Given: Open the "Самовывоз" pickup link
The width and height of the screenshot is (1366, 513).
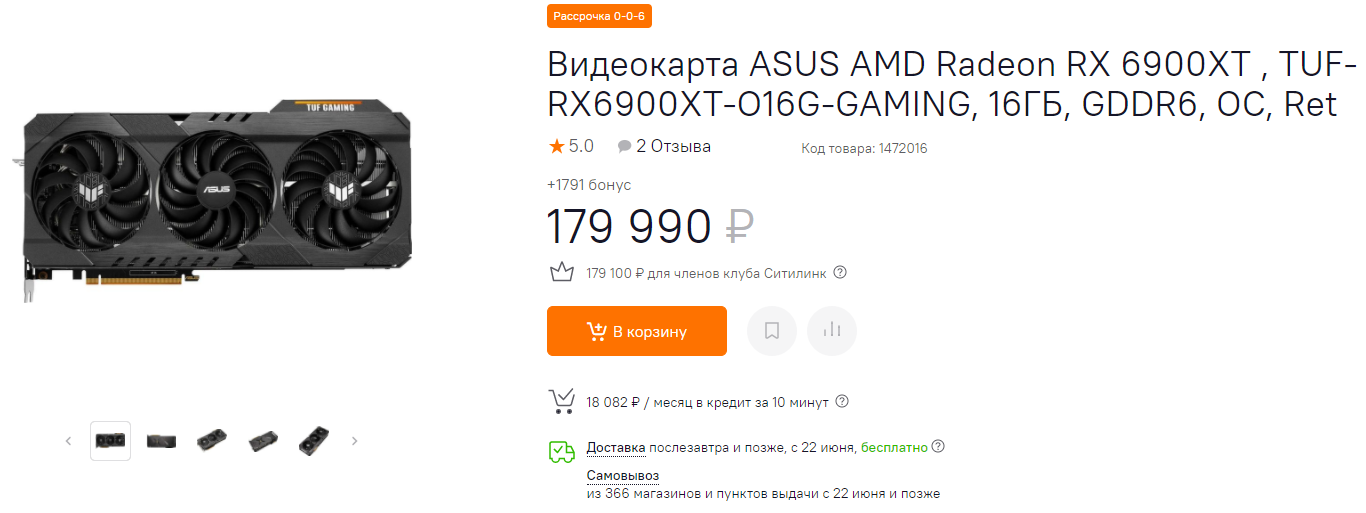Looking at the screenshot, I should pos(622,475).
